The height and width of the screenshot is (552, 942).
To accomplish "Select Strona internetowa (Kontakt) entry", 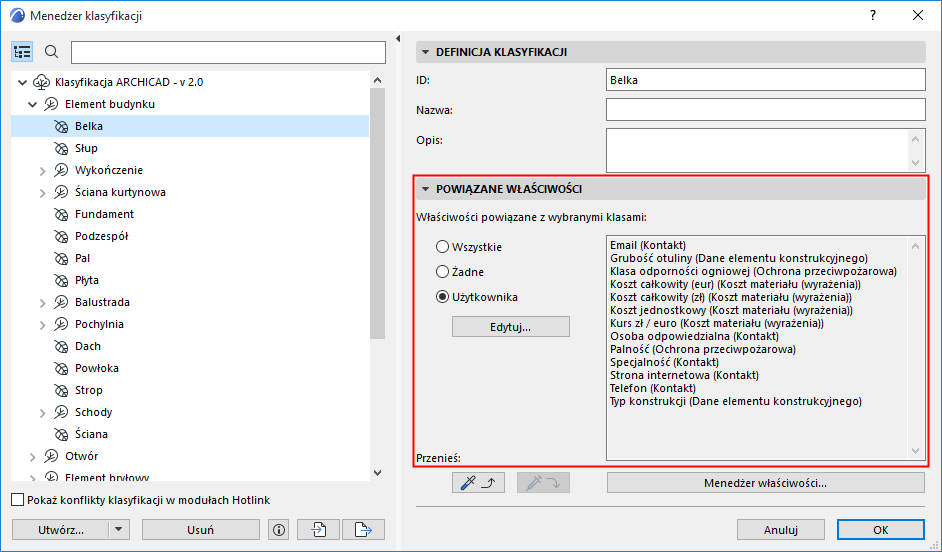I will coord(684,375).
